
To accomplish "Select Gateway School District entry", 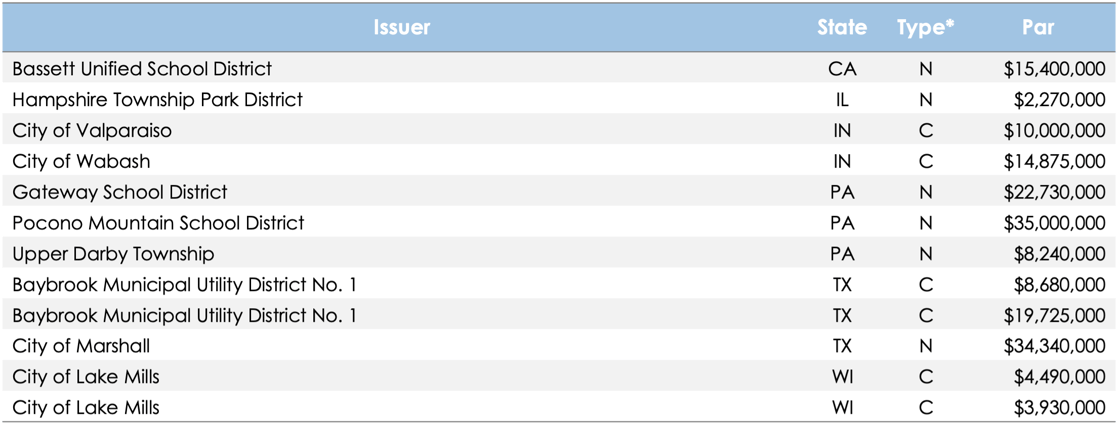I will (120, 192).
